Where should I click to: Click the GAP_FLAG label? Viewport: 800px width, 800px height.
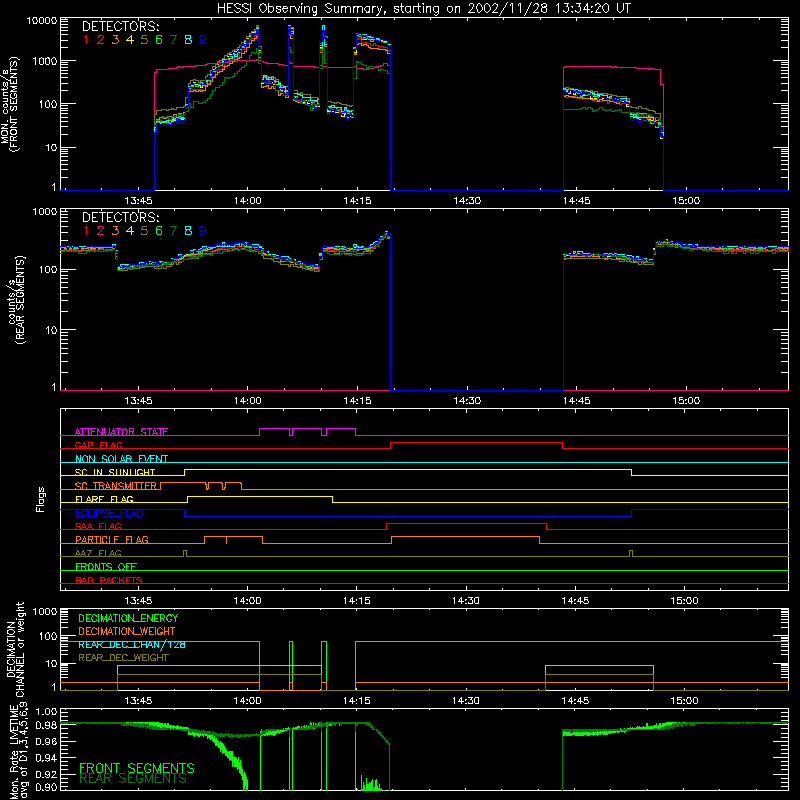coord(98,445)
